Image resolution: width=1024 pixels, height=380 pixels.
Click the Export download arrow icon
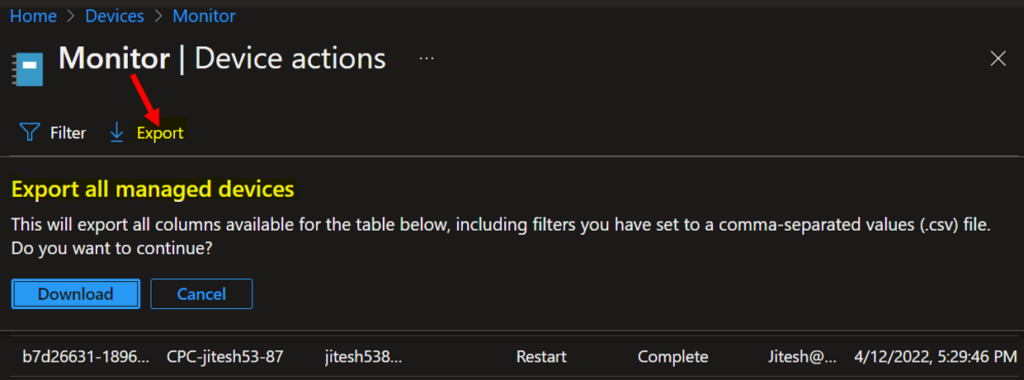coord(117,133)
